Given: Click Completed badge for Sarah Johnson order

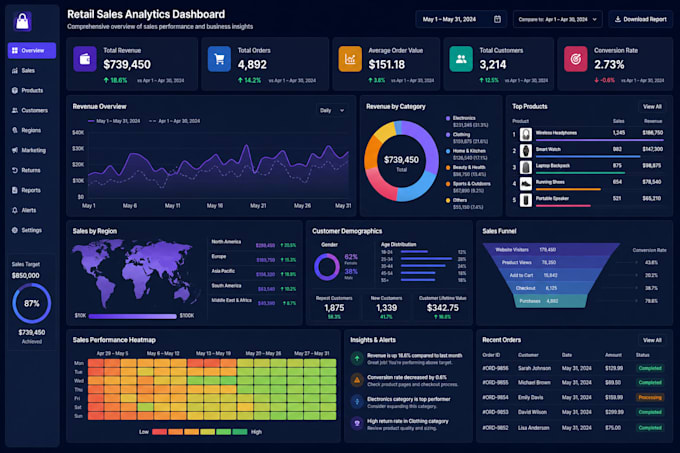Looking at the screenshot, I should [x=650, y=368].
